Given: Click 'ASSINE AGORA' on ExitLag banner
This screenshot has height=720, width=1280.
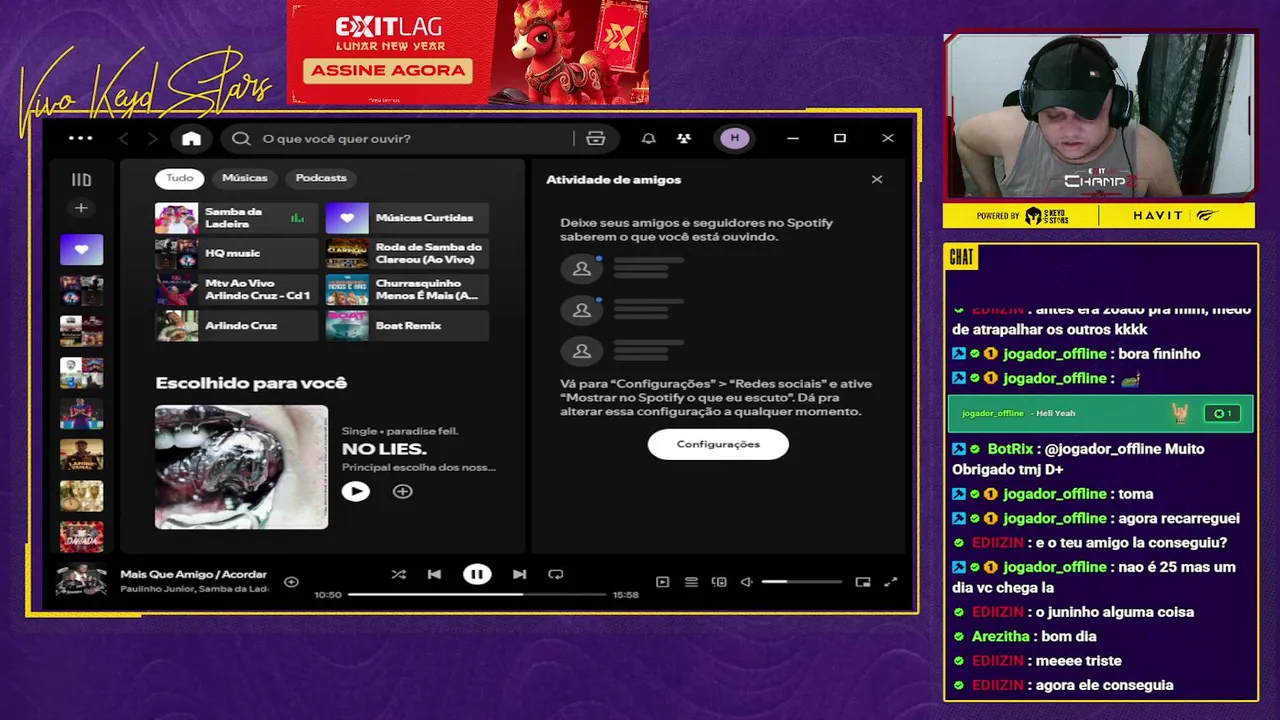Looking at the screenshot, I should [x=389, y=70].
